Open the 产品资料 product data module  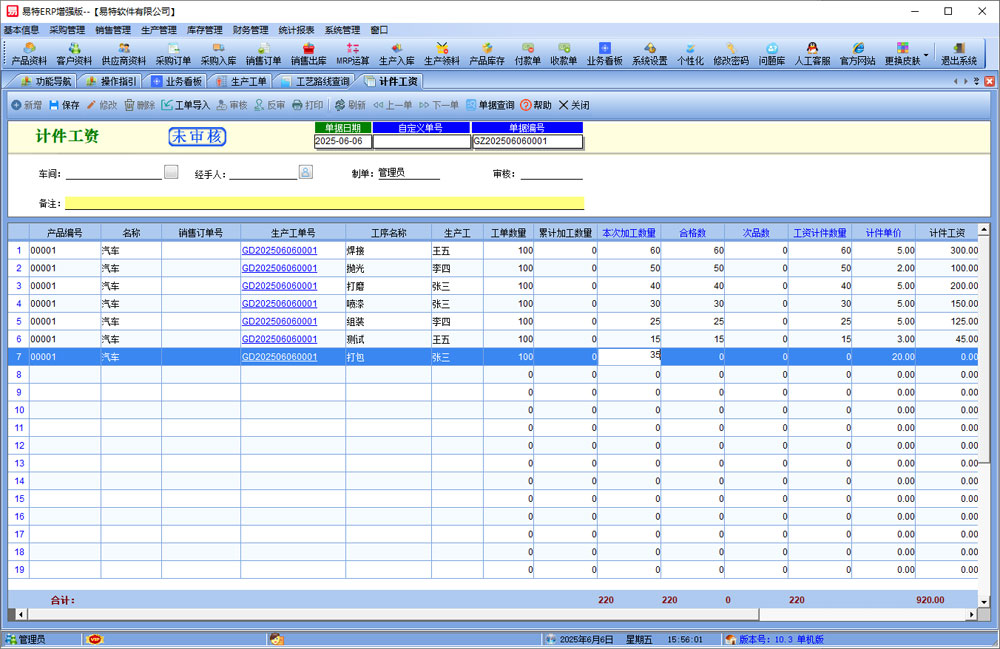point(30,53)
